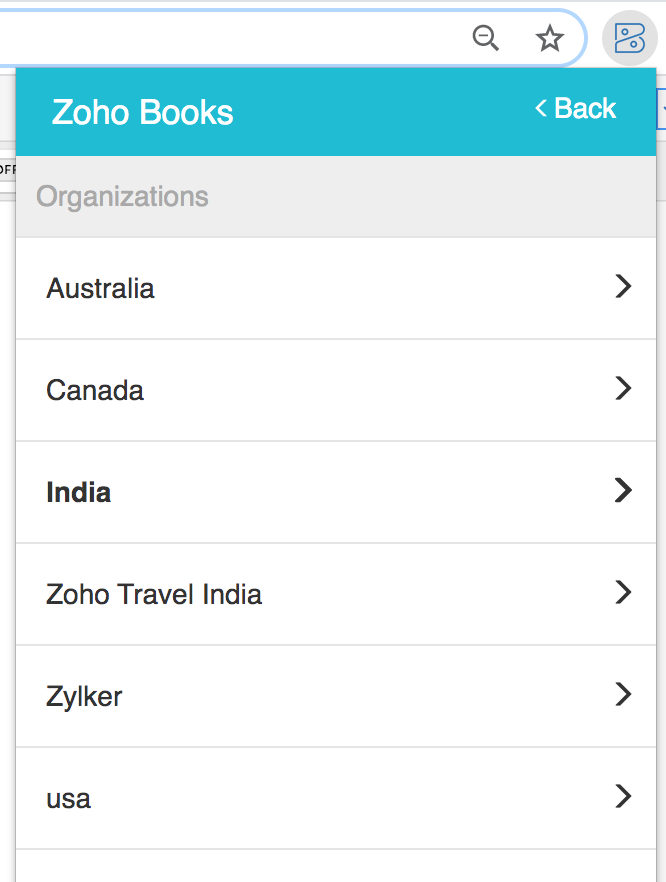
Task: Click the chevron beside India
Action: pos(623,490)
